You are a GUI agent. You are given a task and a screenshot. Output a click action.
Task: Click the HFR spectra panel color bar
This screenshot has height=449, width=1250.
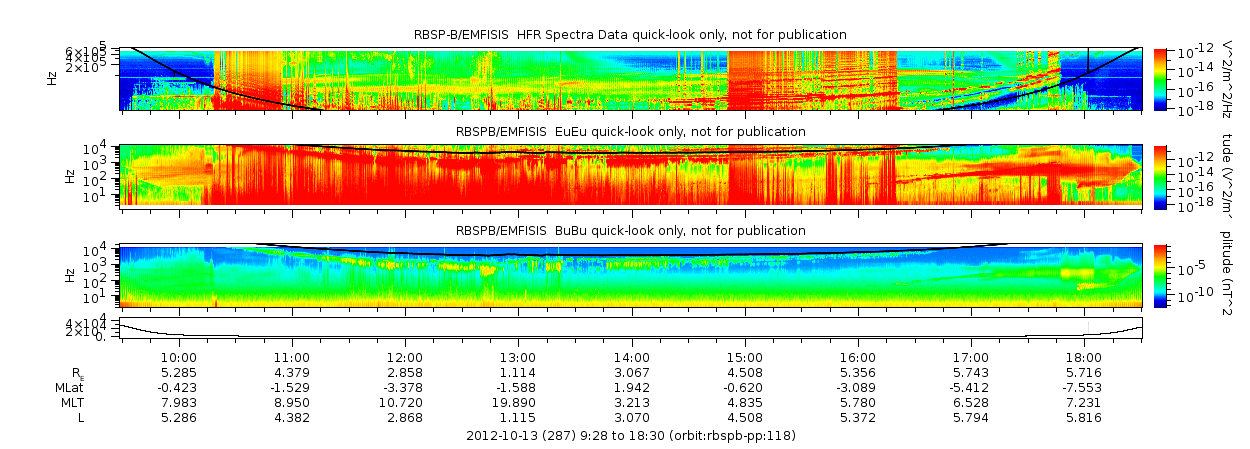point(1160,78)
